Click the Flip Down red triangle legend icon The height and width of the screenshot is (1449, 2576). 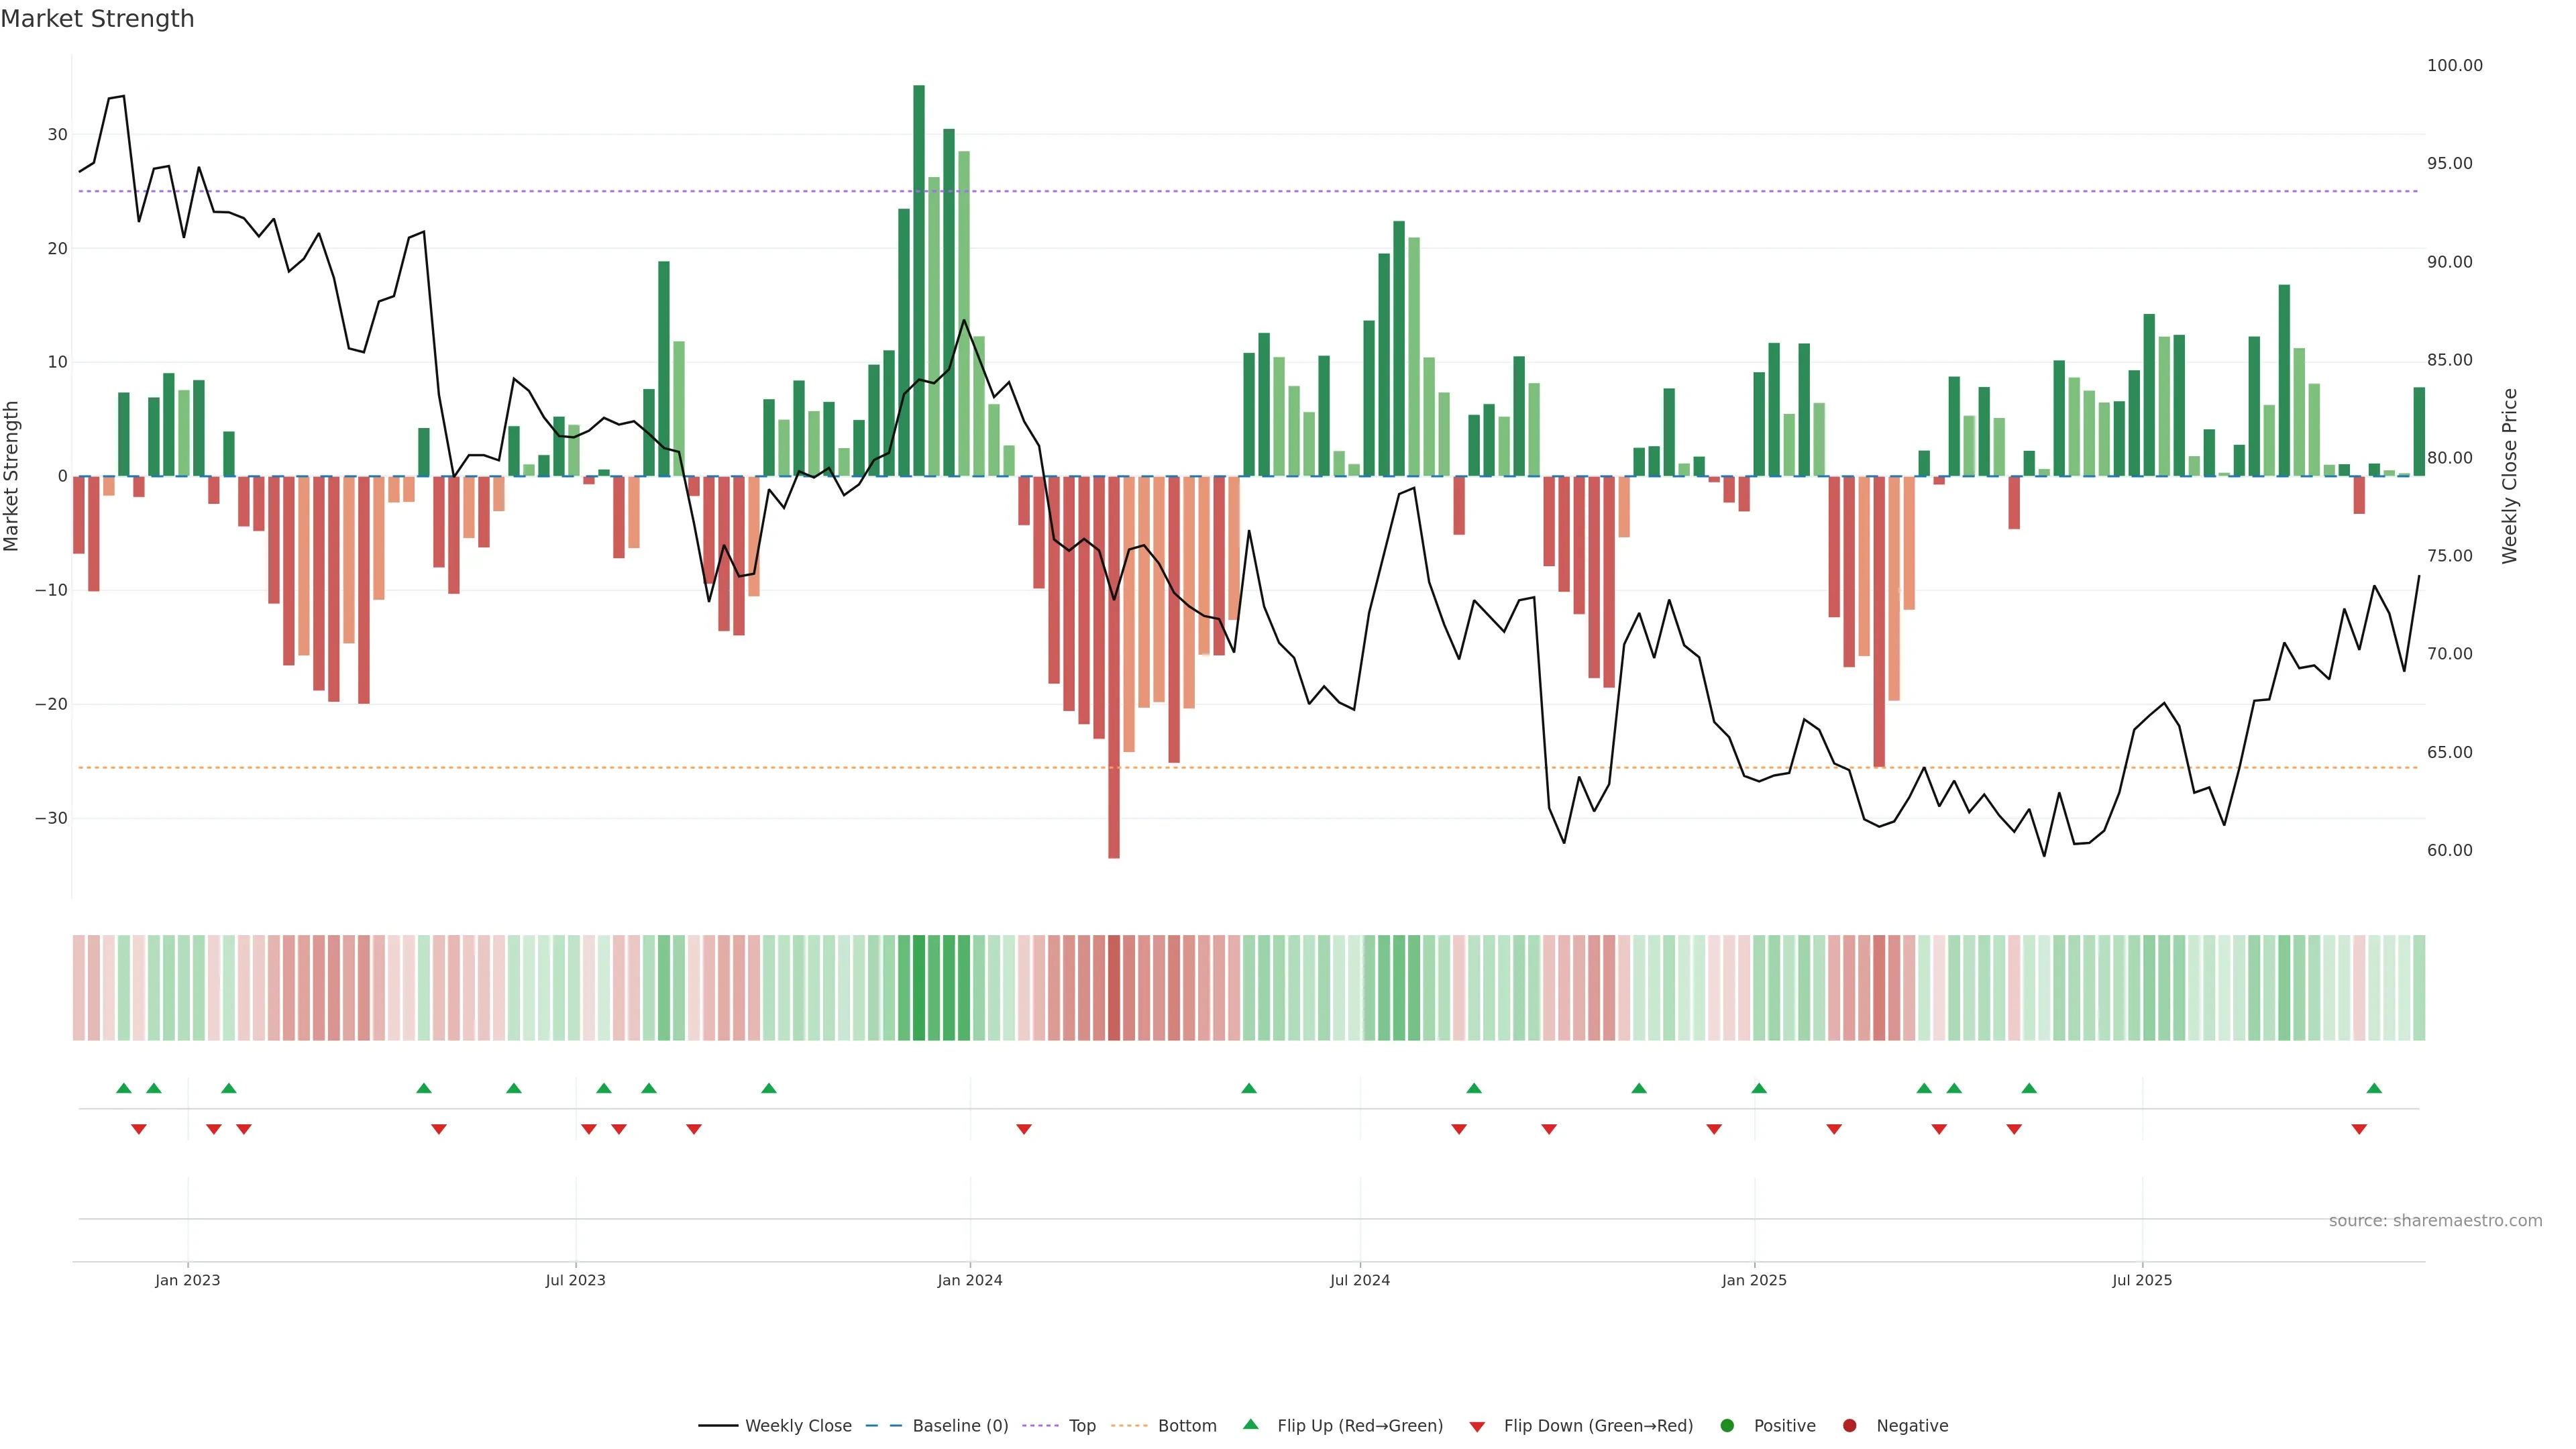click(x=1477, y=1427)
